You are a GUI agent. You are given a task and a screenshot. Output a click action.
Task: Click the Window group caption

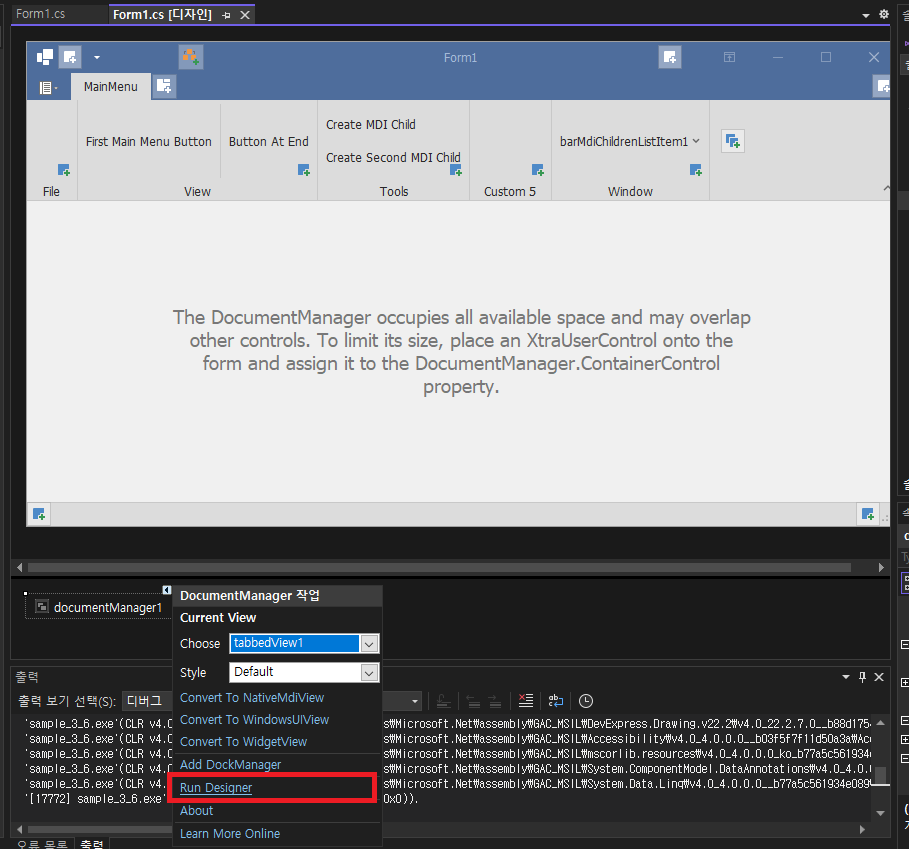click(630, 191)
